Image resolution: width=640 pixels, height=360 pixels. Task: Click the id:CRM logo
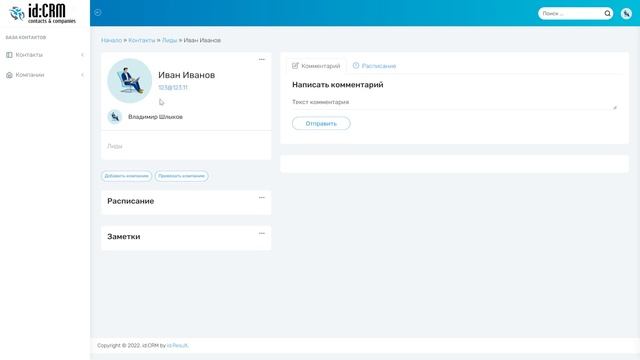tap(42, 13)
